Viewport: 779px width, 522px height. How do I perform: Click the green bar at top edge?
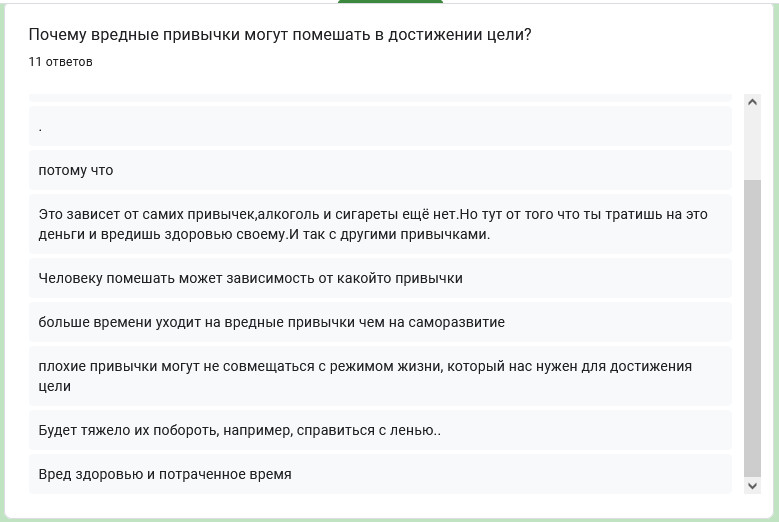390,1
